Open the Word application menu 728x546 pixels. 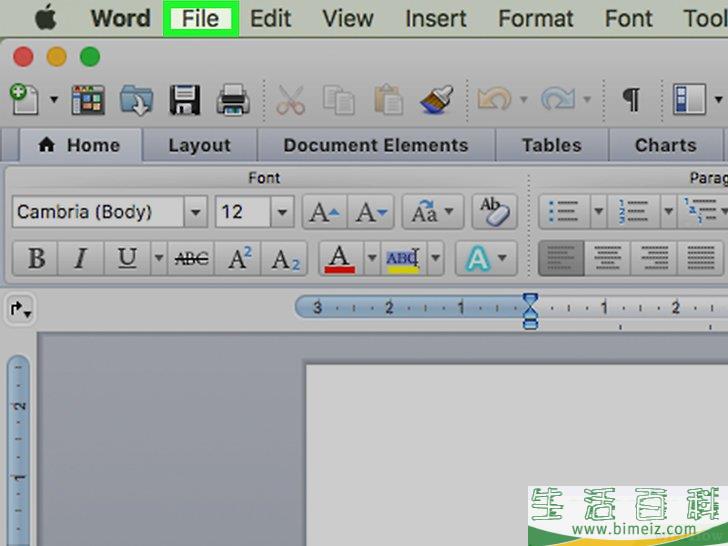(121, 19)
